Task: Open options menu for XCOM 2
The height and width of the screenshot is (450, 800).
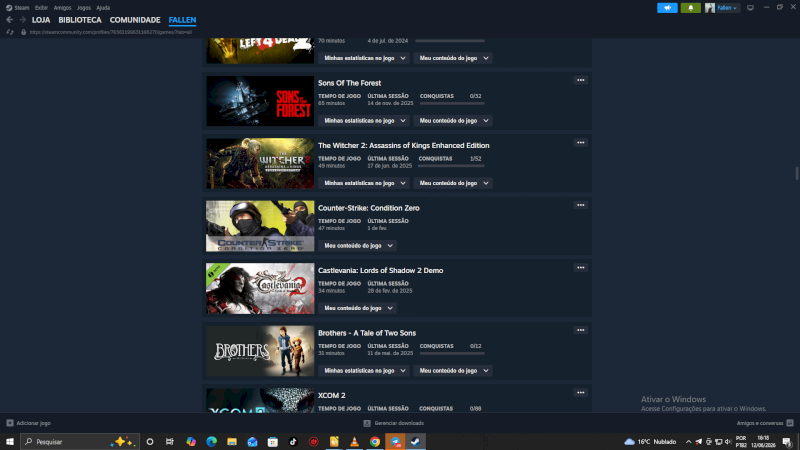Action: (x=581, y=392)
